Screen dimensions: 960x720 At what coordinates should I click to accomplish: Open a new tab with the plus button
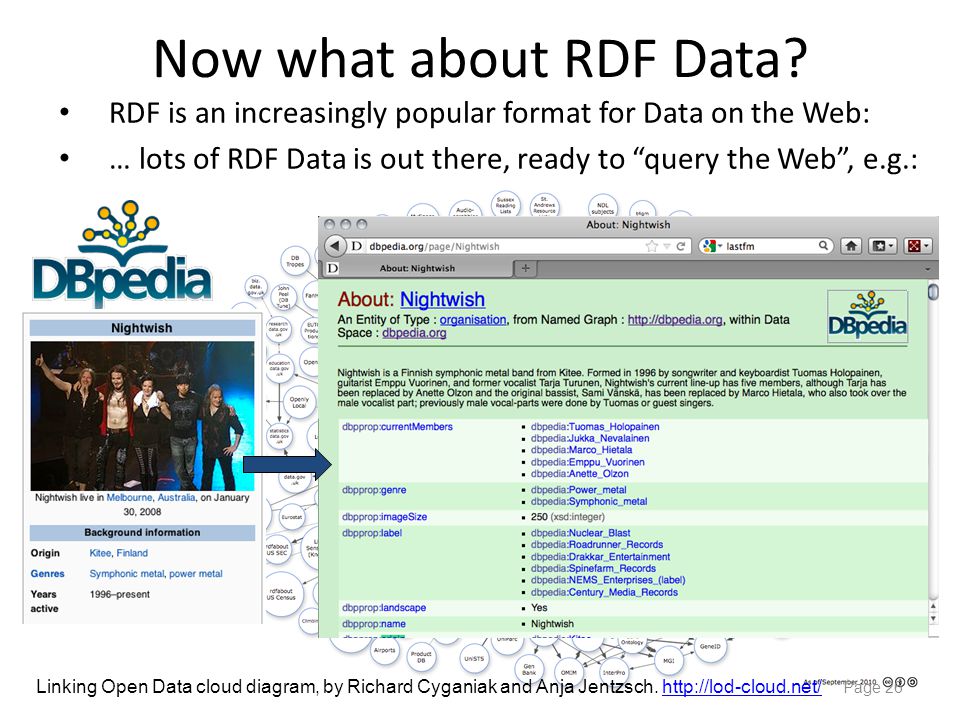click(x=525, y=268)
